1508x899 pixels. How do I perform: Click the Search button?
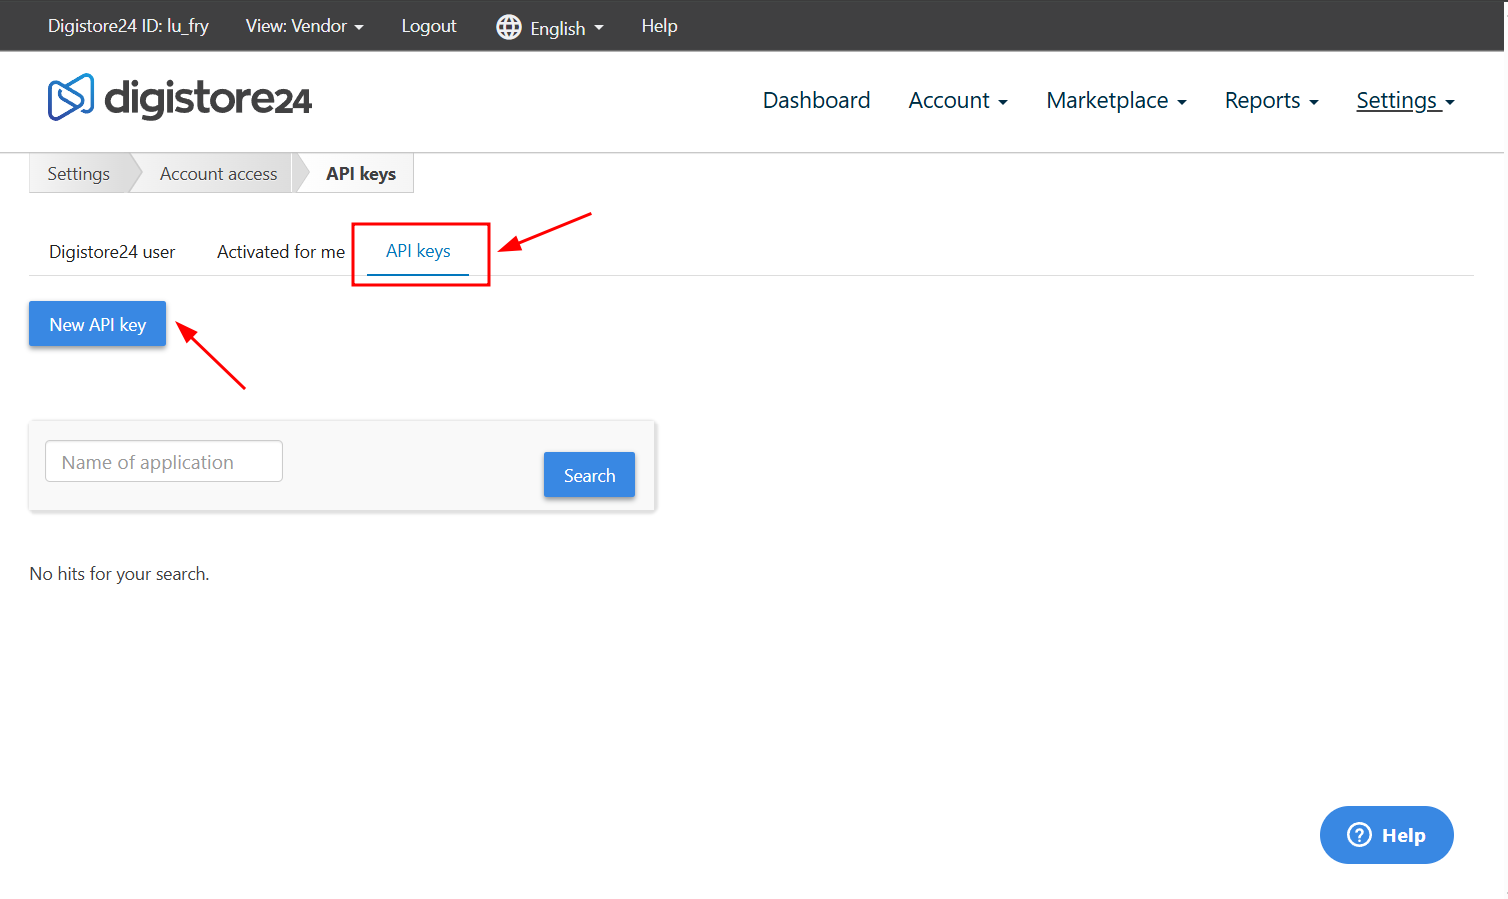[x=589, y=475]
